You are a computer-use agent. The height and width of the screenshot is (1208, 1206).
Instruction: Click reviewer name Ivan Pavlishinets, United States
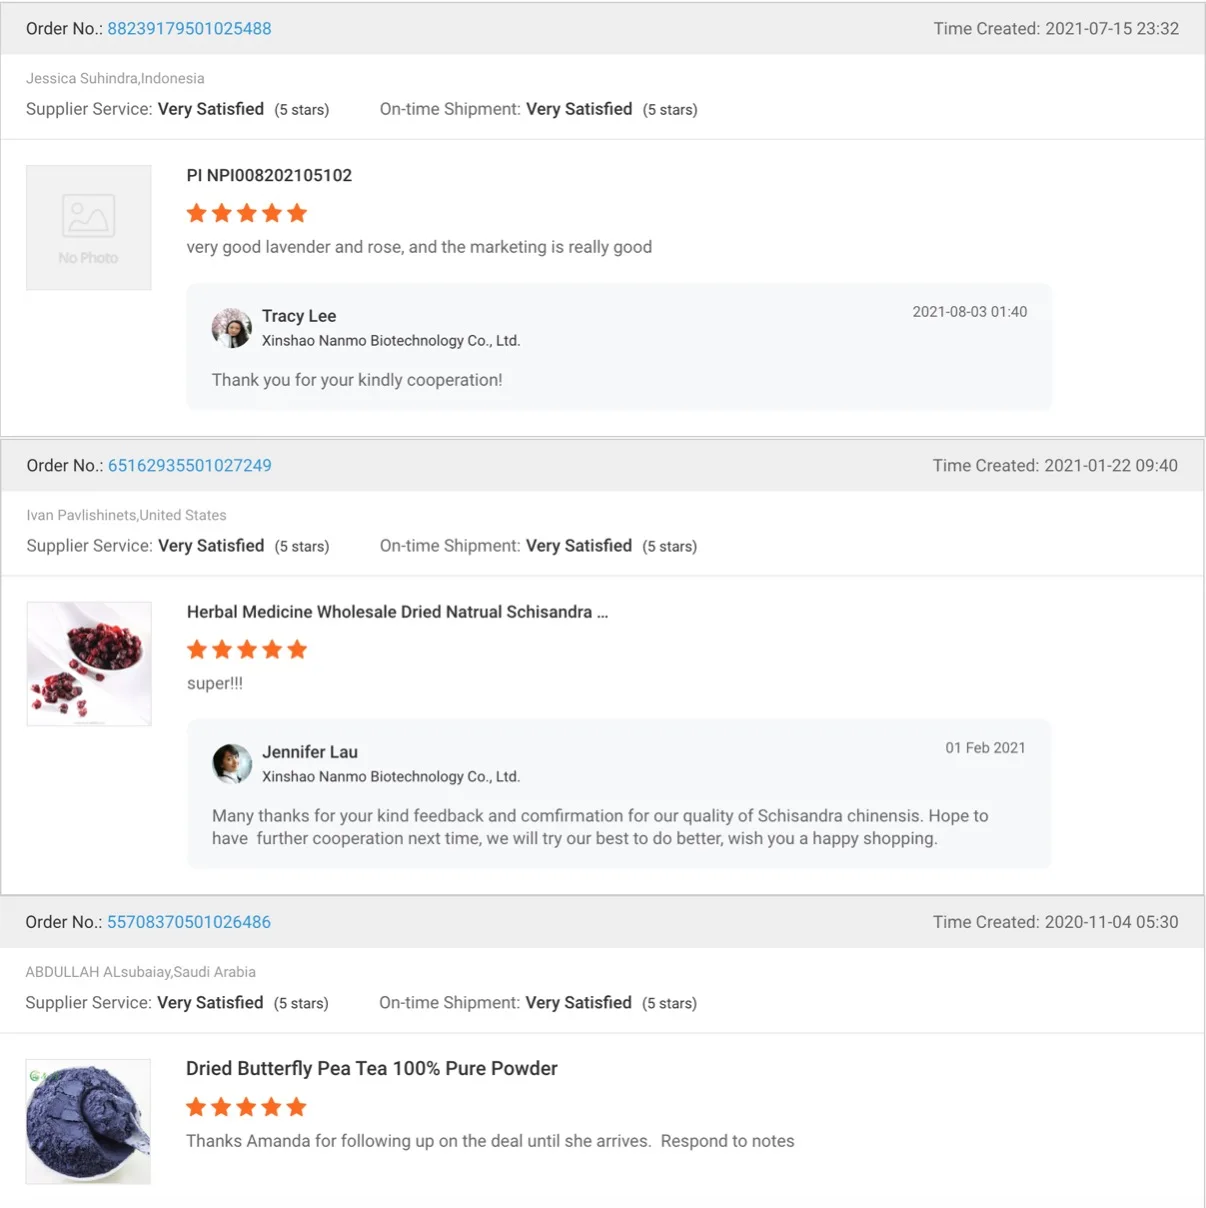tap(126, 516)
